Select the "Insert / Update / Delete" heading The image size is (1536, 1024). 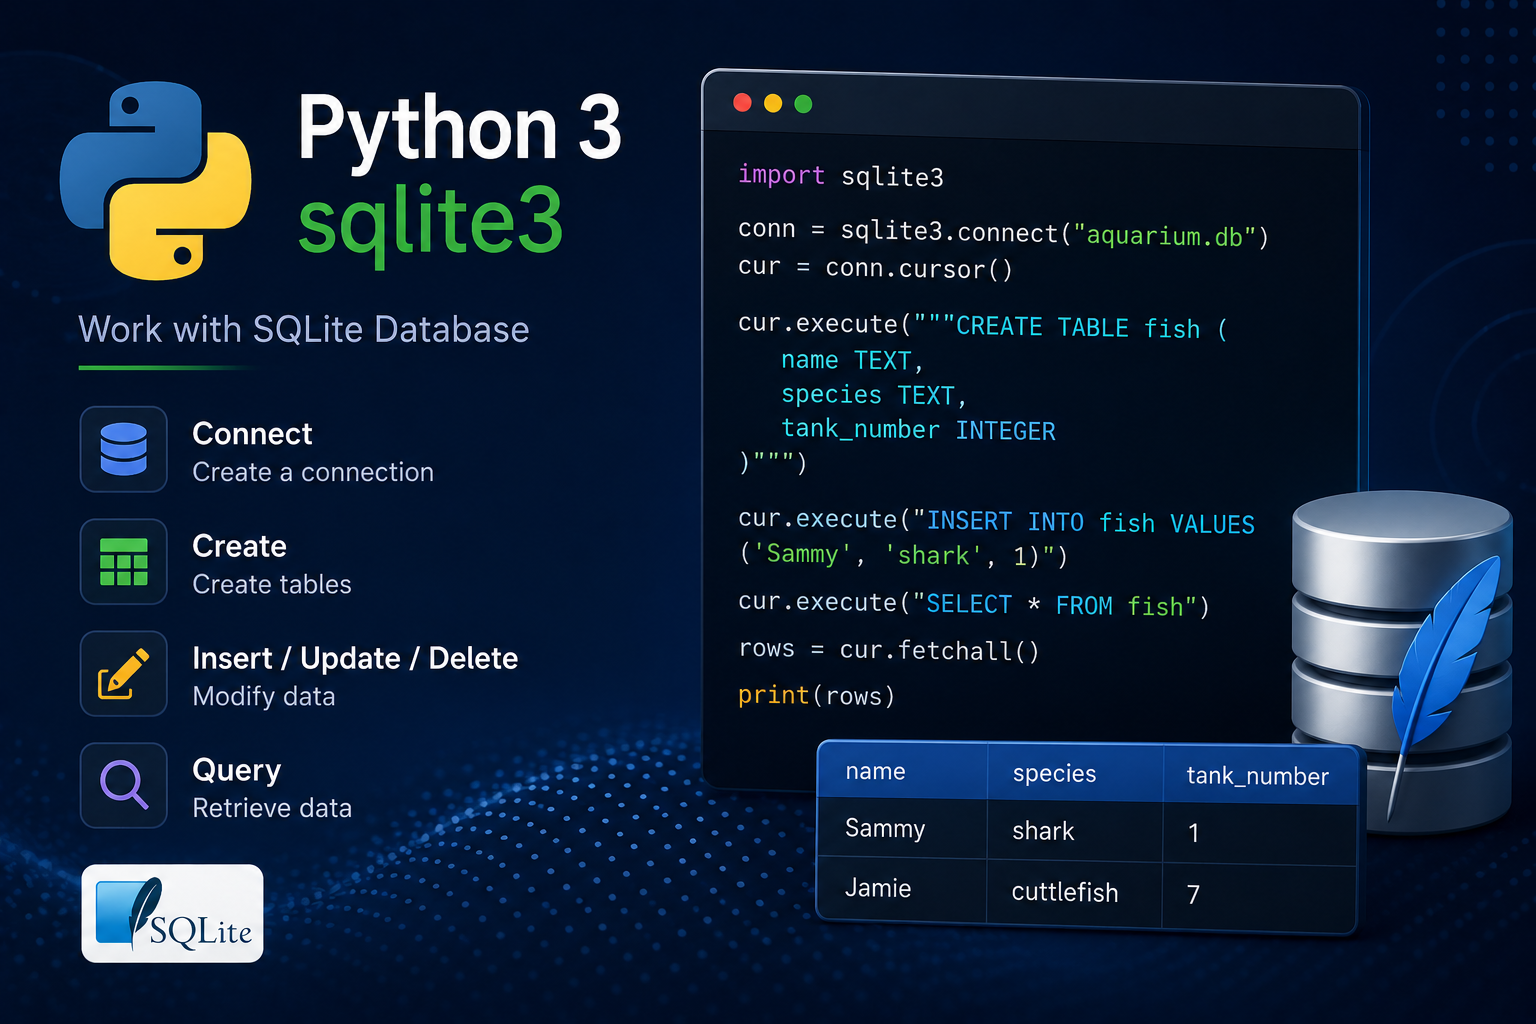click(x=355, y=658)
